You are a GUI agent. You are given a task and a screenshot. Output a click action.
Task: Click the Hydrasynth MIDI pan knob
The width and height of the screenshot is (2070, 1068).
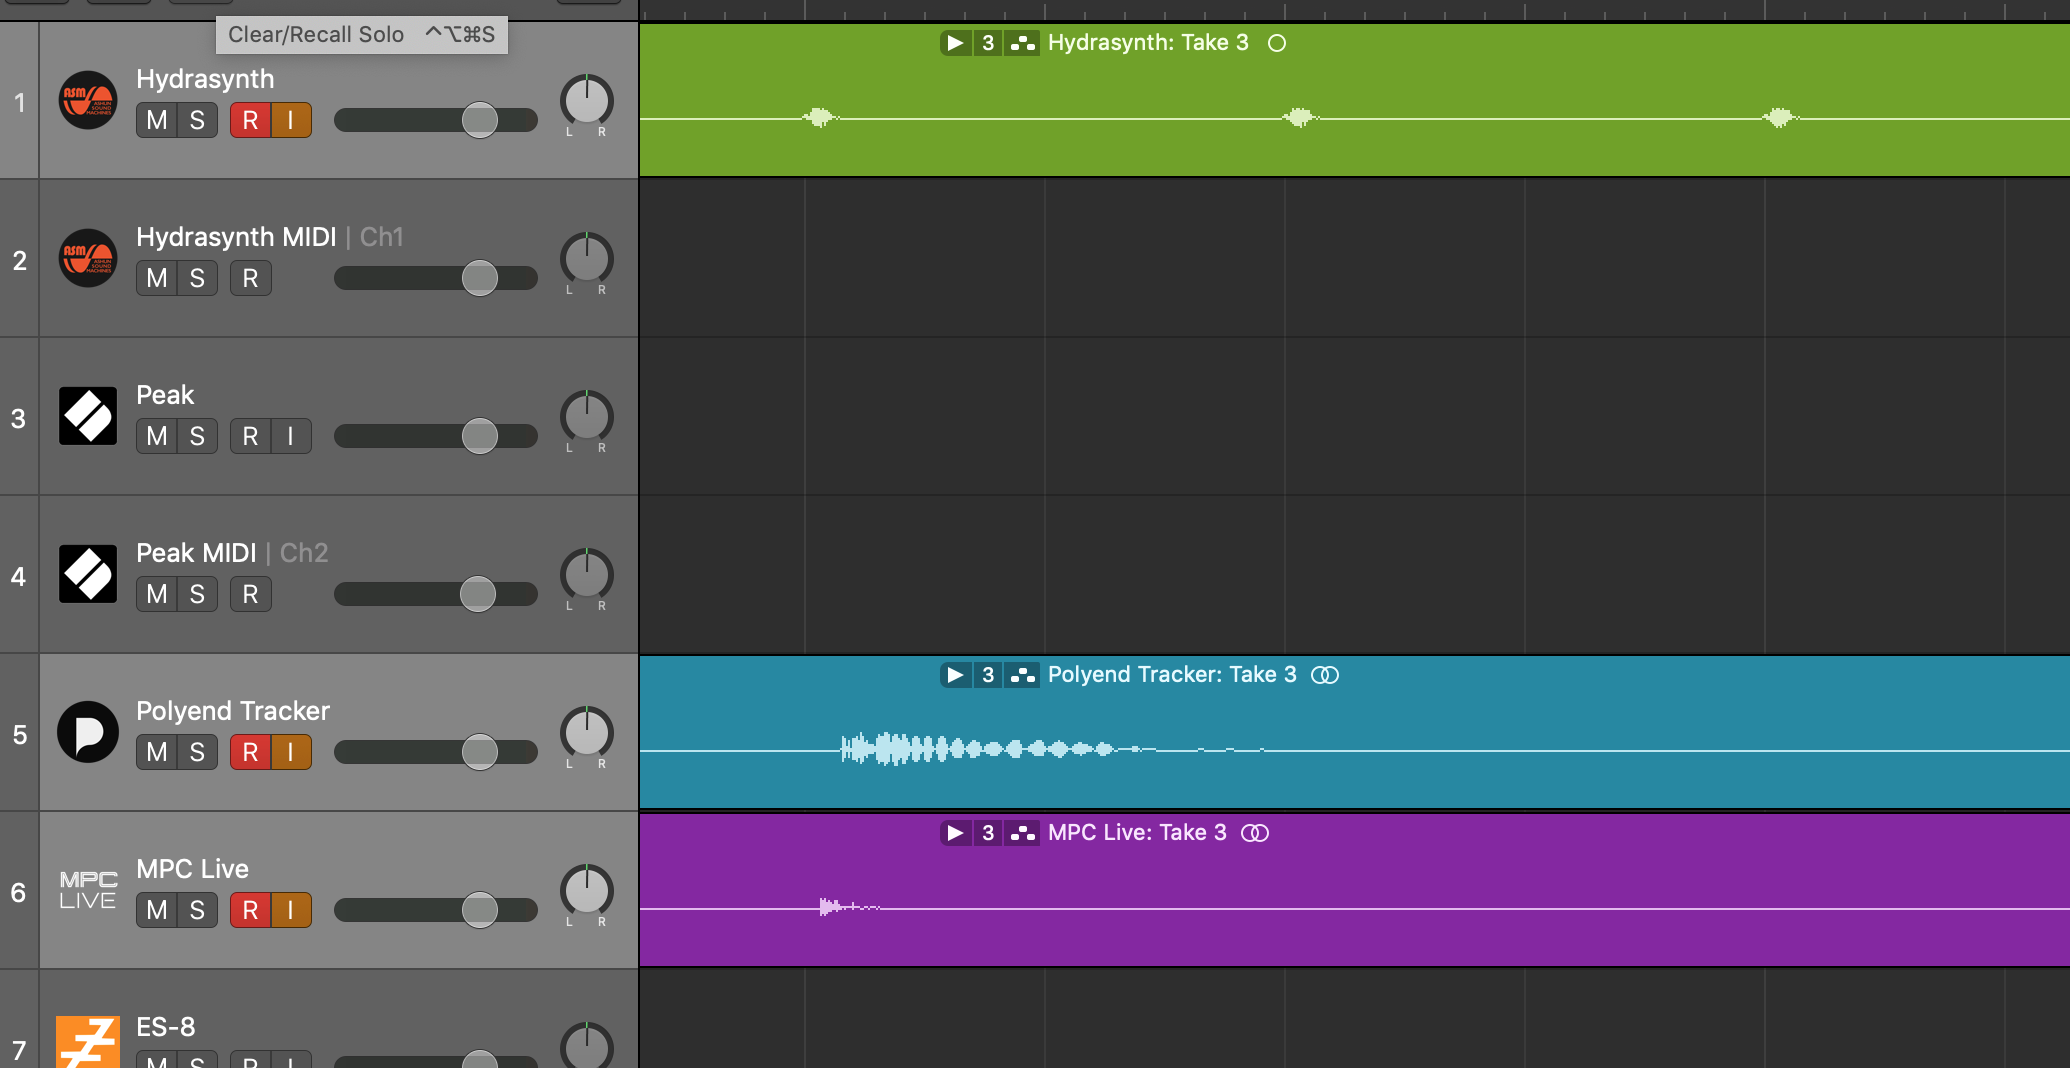pos(587,259)
